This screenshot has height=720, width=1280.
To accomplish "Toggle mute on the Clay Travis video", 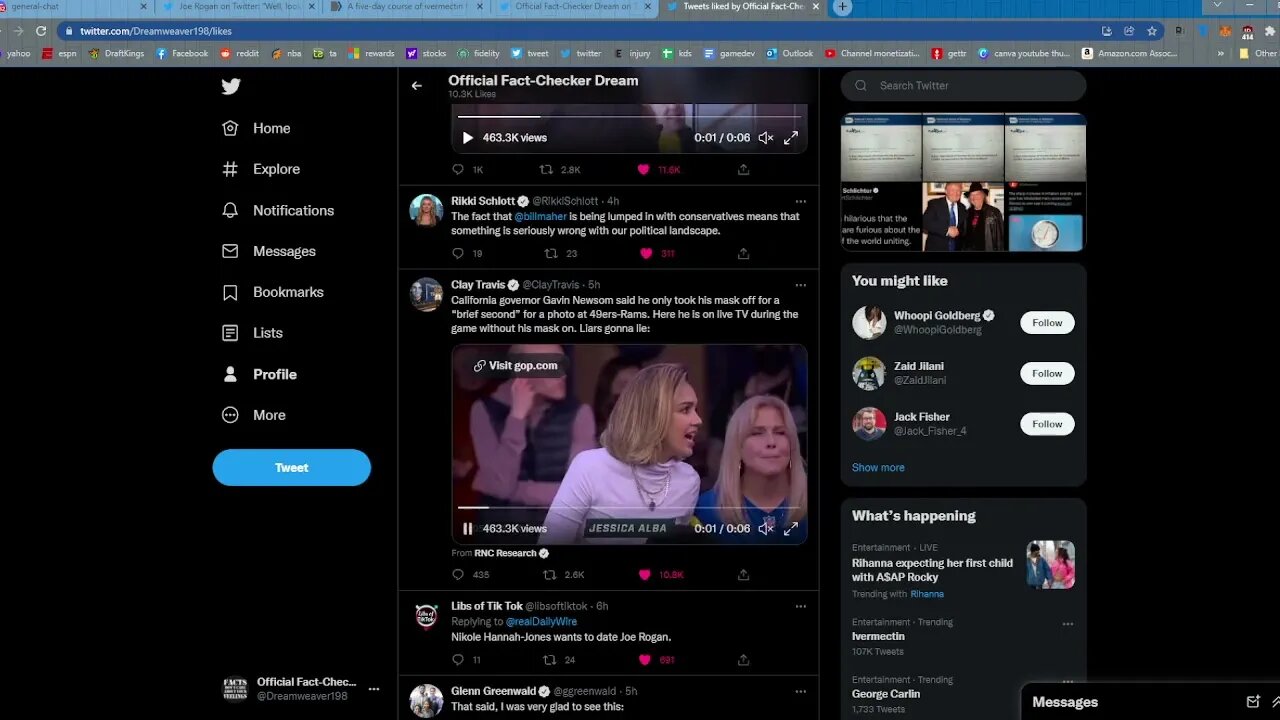I will [765, 529].
